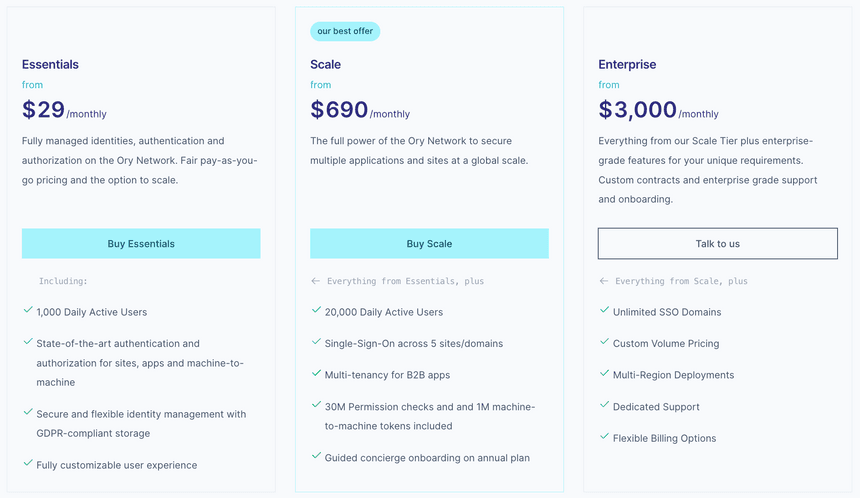Click the checkmark beside Fully customizable user experience

tap(28, 464)
